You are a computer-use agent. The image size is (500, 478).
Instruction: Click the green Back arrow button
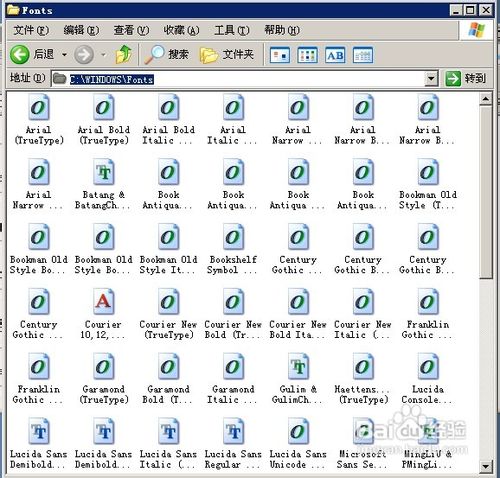click(x=19, y=54)
